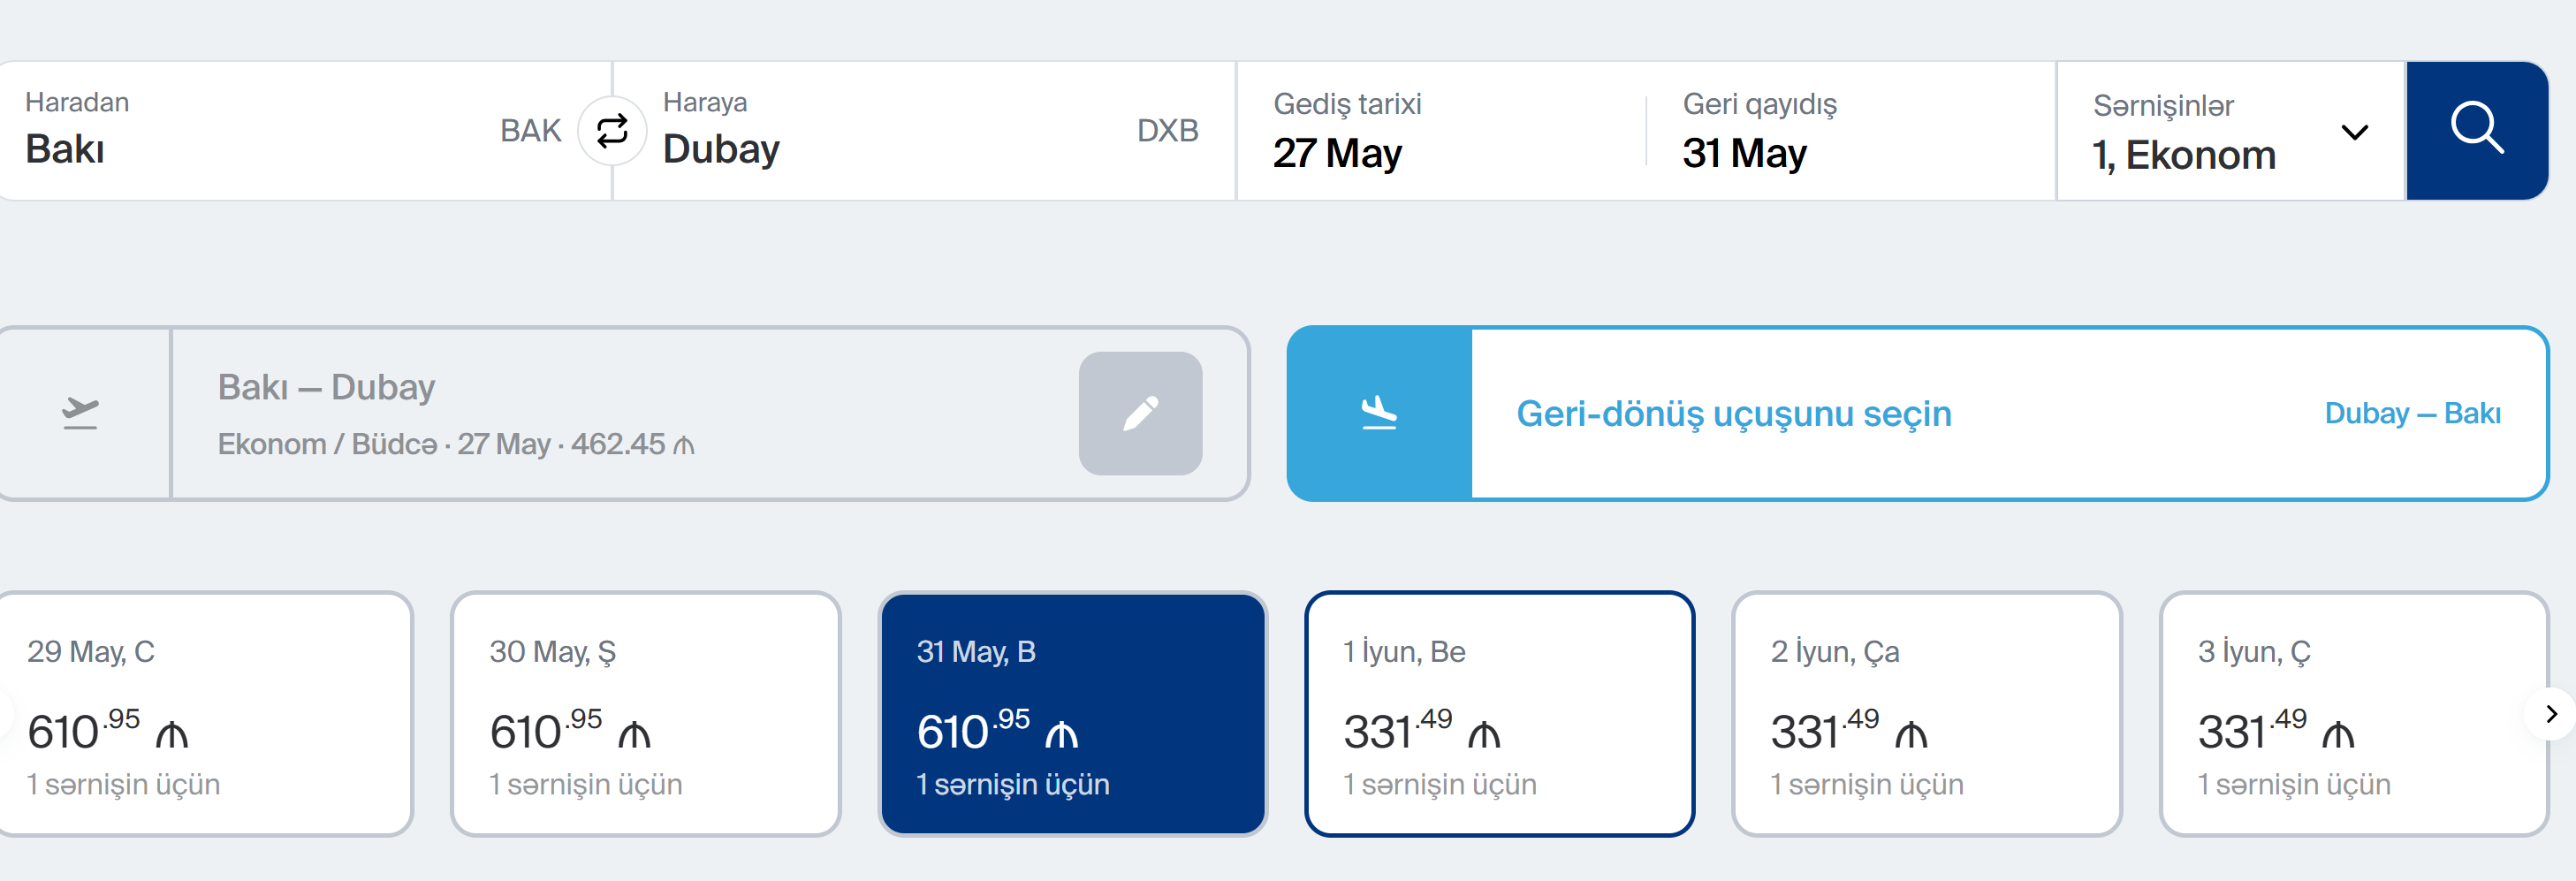Viewport: 2576px width, 881px height.
Task: Edit the Bakı — Dubay outbound flight
Action: click(1139, 413)
